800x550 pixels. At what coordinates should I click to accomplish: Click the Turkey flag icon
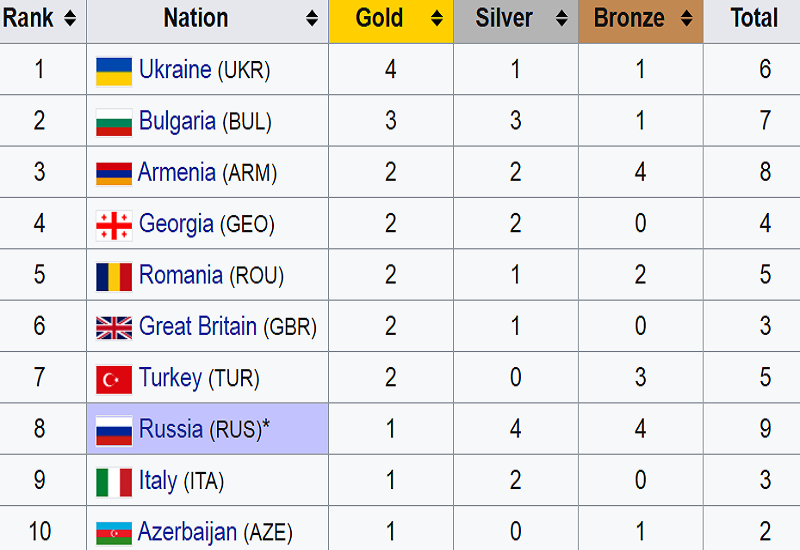point(114,379)
